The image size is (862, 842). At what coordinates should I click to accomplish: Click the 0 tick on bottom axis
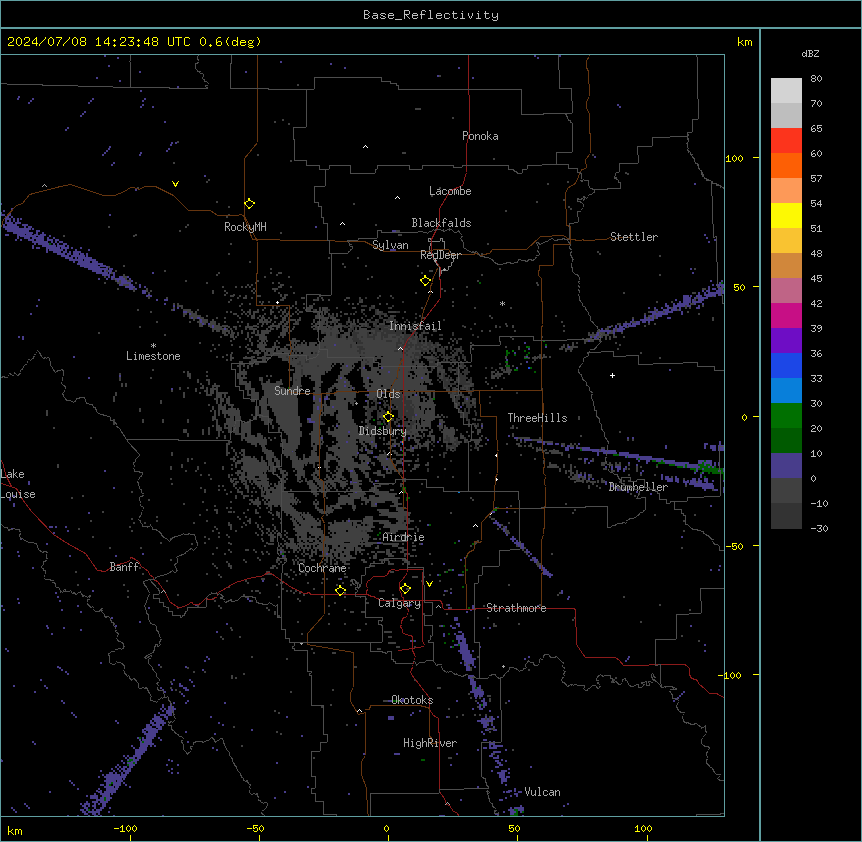(x=386, y=828)
